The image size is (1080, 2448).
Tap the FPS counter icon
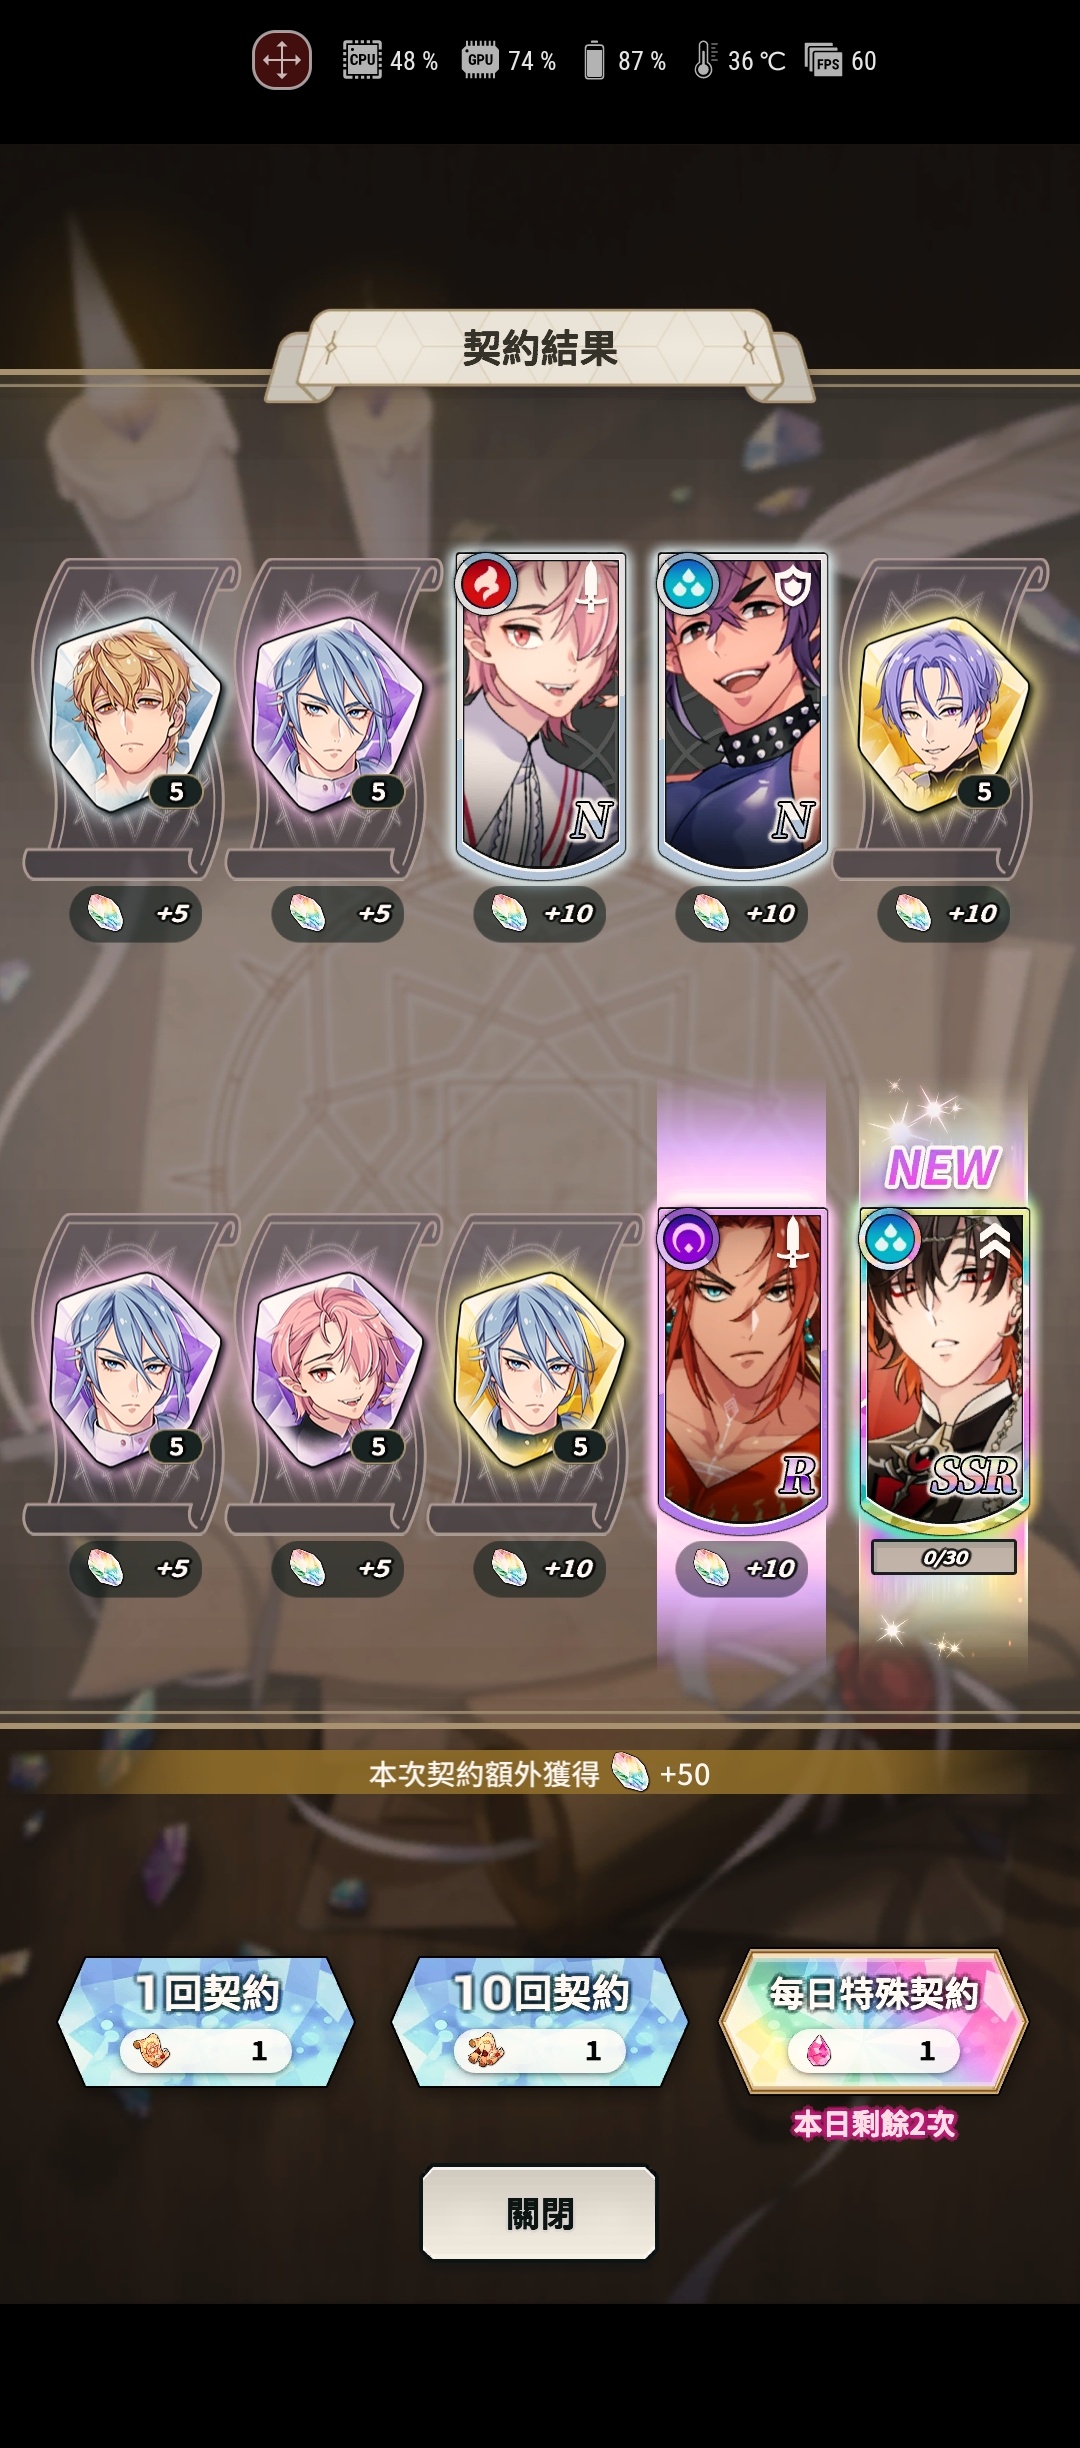point(824,61)
